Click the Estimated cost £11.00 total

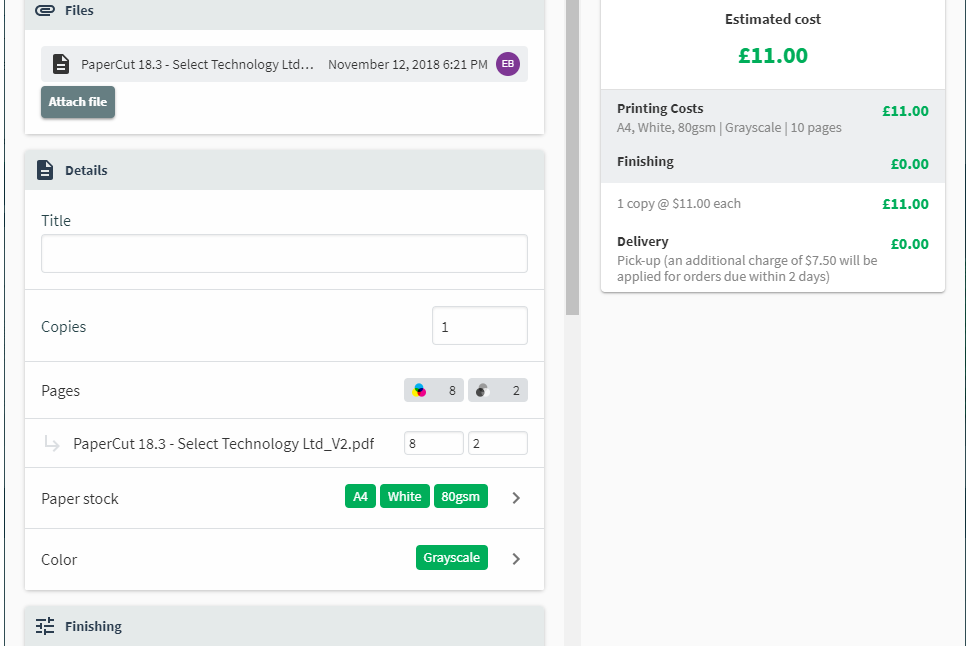point(773,56)
